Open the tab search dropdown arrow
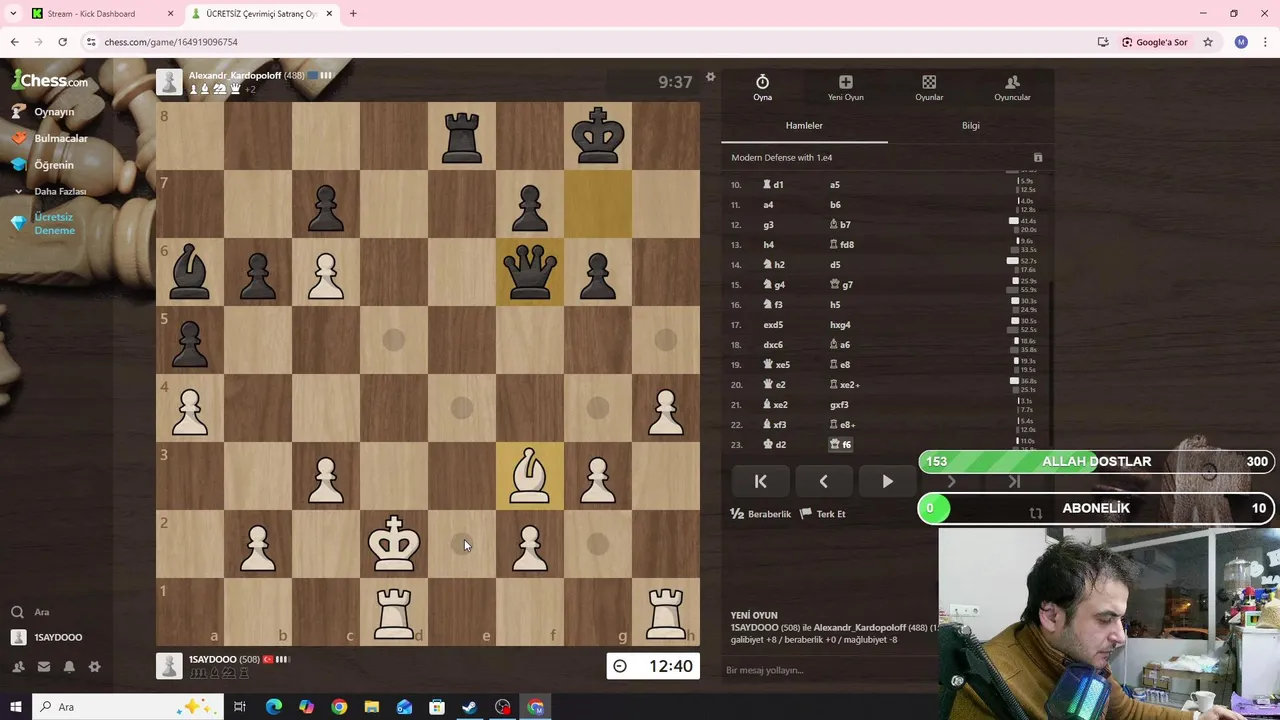This screenshot has width=1280, height=720. tap(13, 14)
